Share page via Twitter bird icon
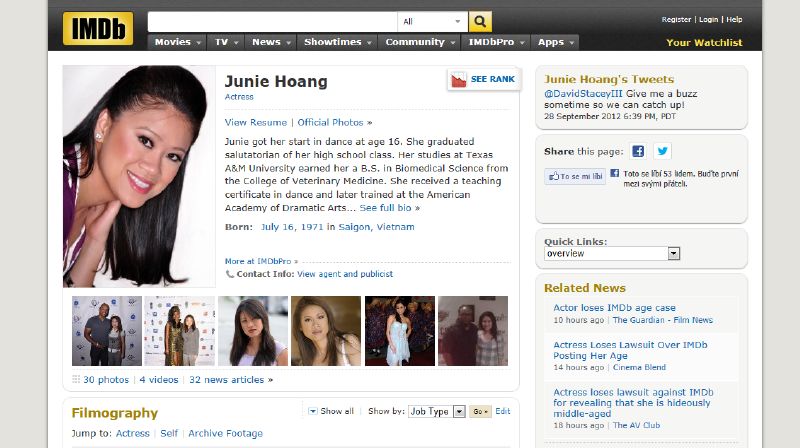800x448 pixels. tap(662, 151)
